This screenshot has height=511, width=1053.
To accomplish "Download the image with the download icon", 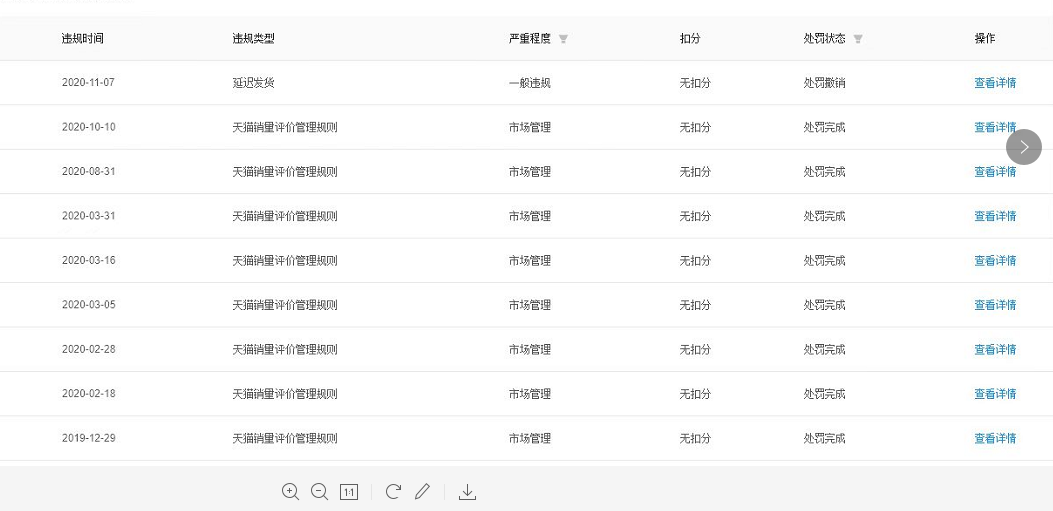I will (467, 492).
